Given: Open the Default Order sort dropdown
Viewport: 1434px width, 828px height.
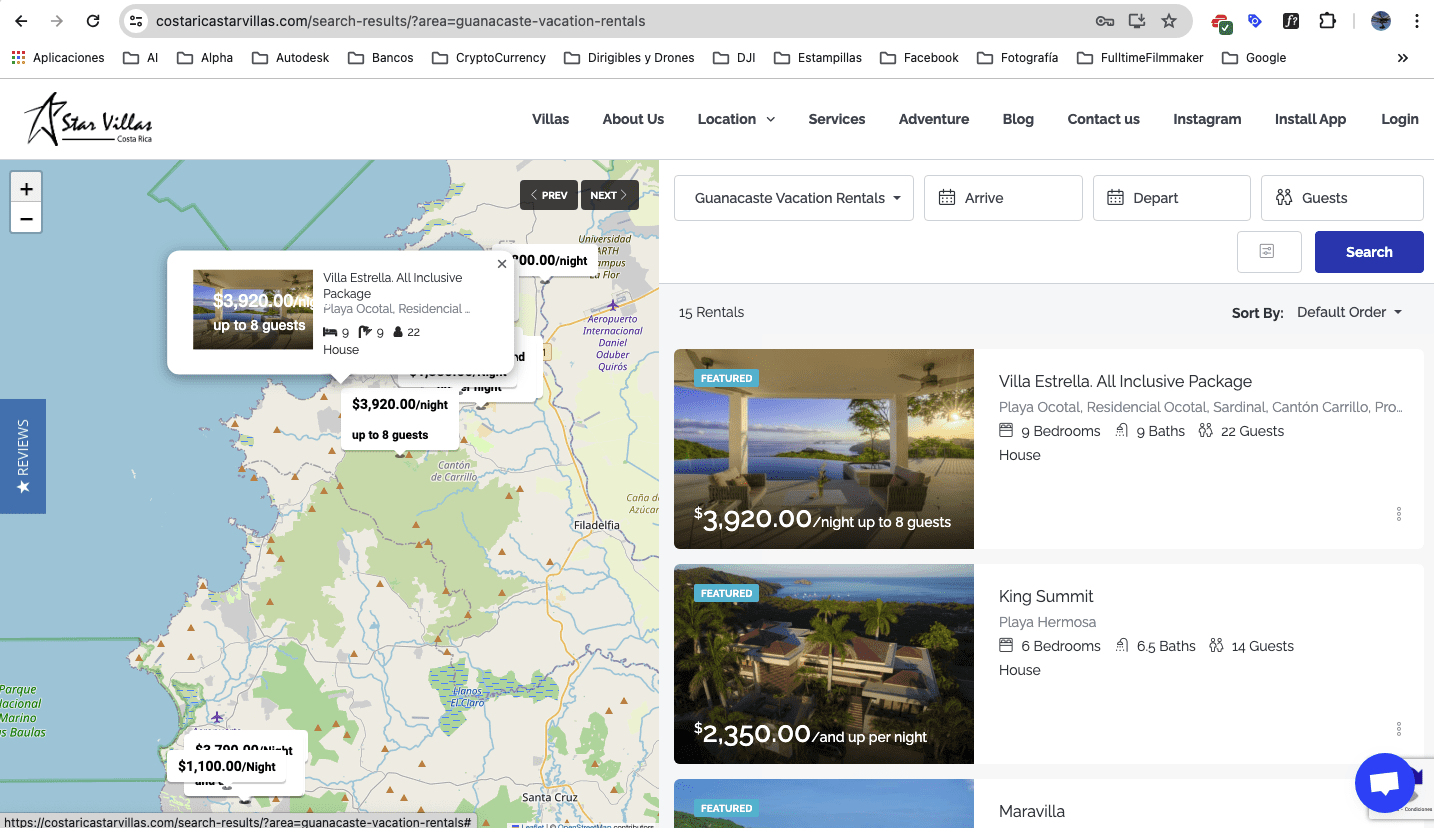Looking at the screenshot, I should pos(1350,312).
